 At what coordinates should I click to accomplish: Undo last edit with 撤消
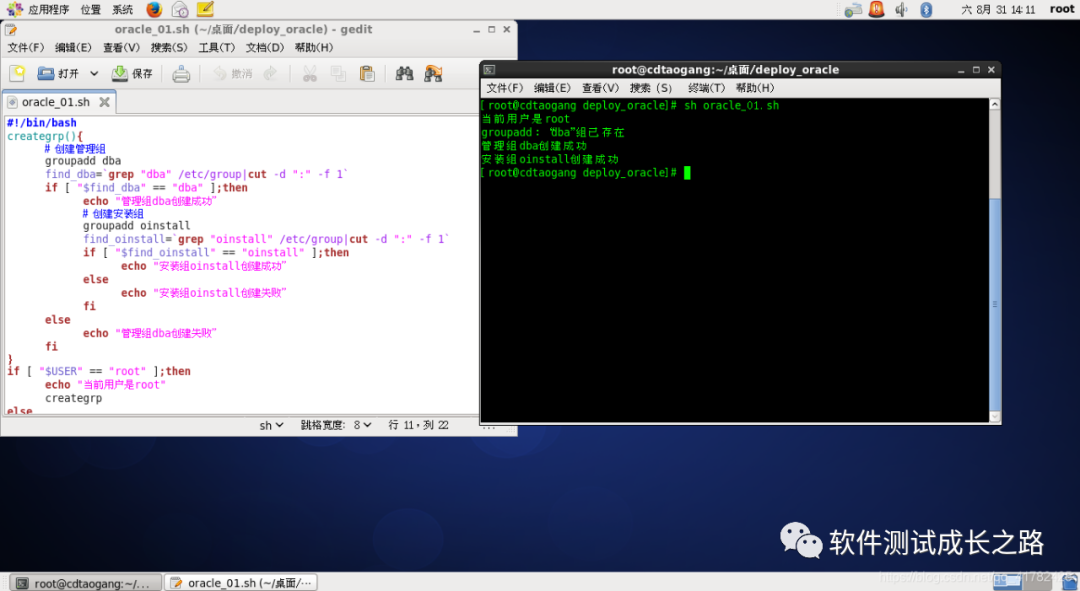232,74
